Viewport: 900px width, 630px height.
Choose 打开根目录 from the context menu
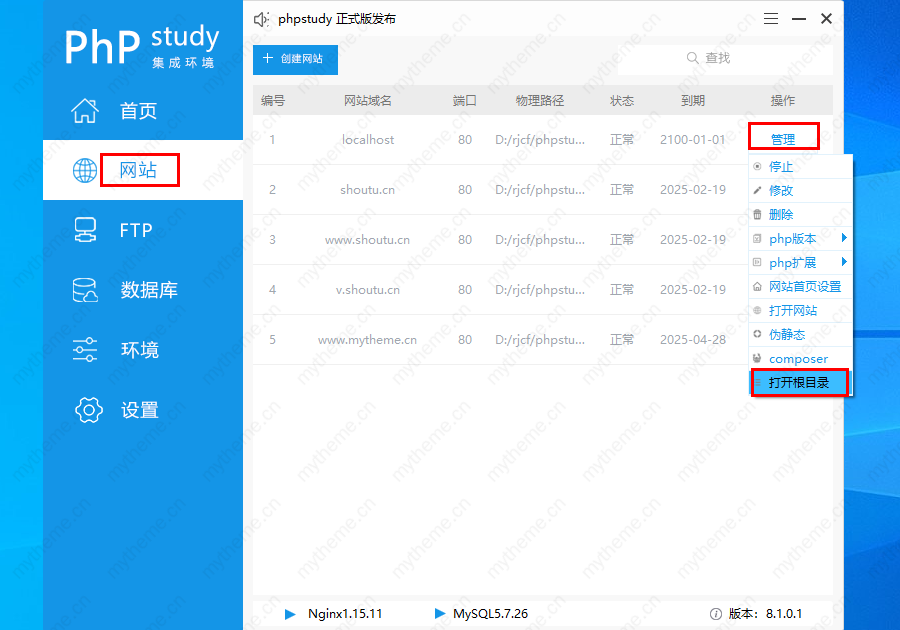coord(799,383)
